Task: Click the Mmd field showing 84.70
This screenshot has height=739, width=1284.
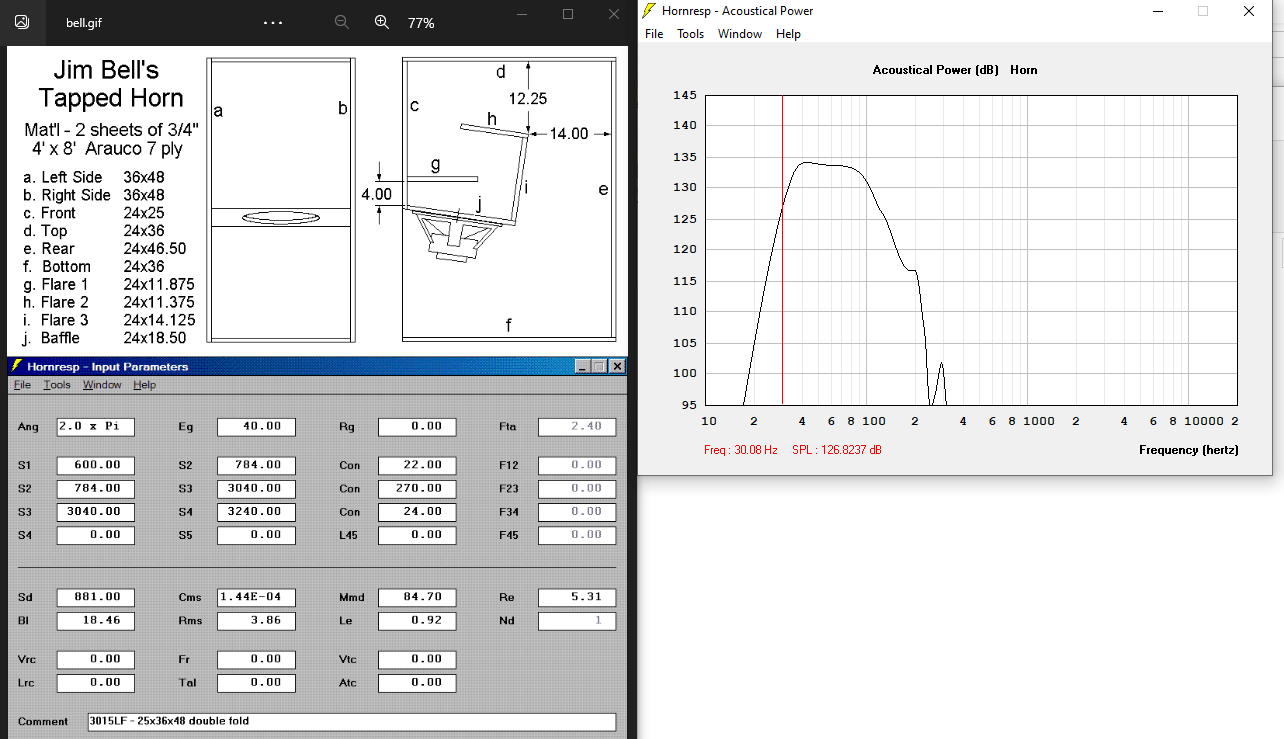Action: [x=417, y=597]
